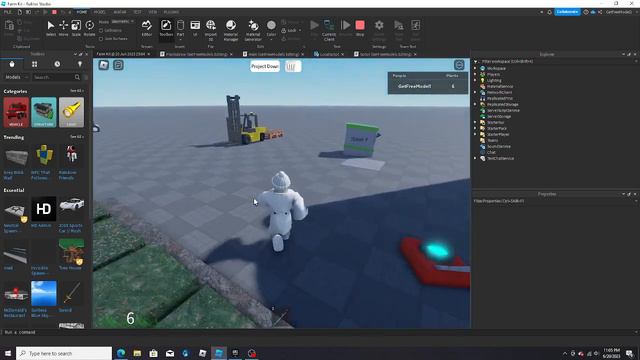Select the Structure category thumbnail
This screenshot has width=640, height=360.
44,112
